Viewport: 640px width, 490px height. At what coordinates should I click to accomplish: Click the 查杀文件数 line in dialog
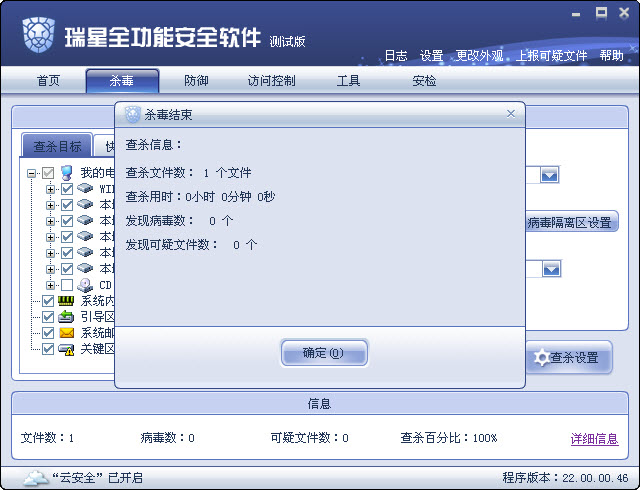click(188, 173)
